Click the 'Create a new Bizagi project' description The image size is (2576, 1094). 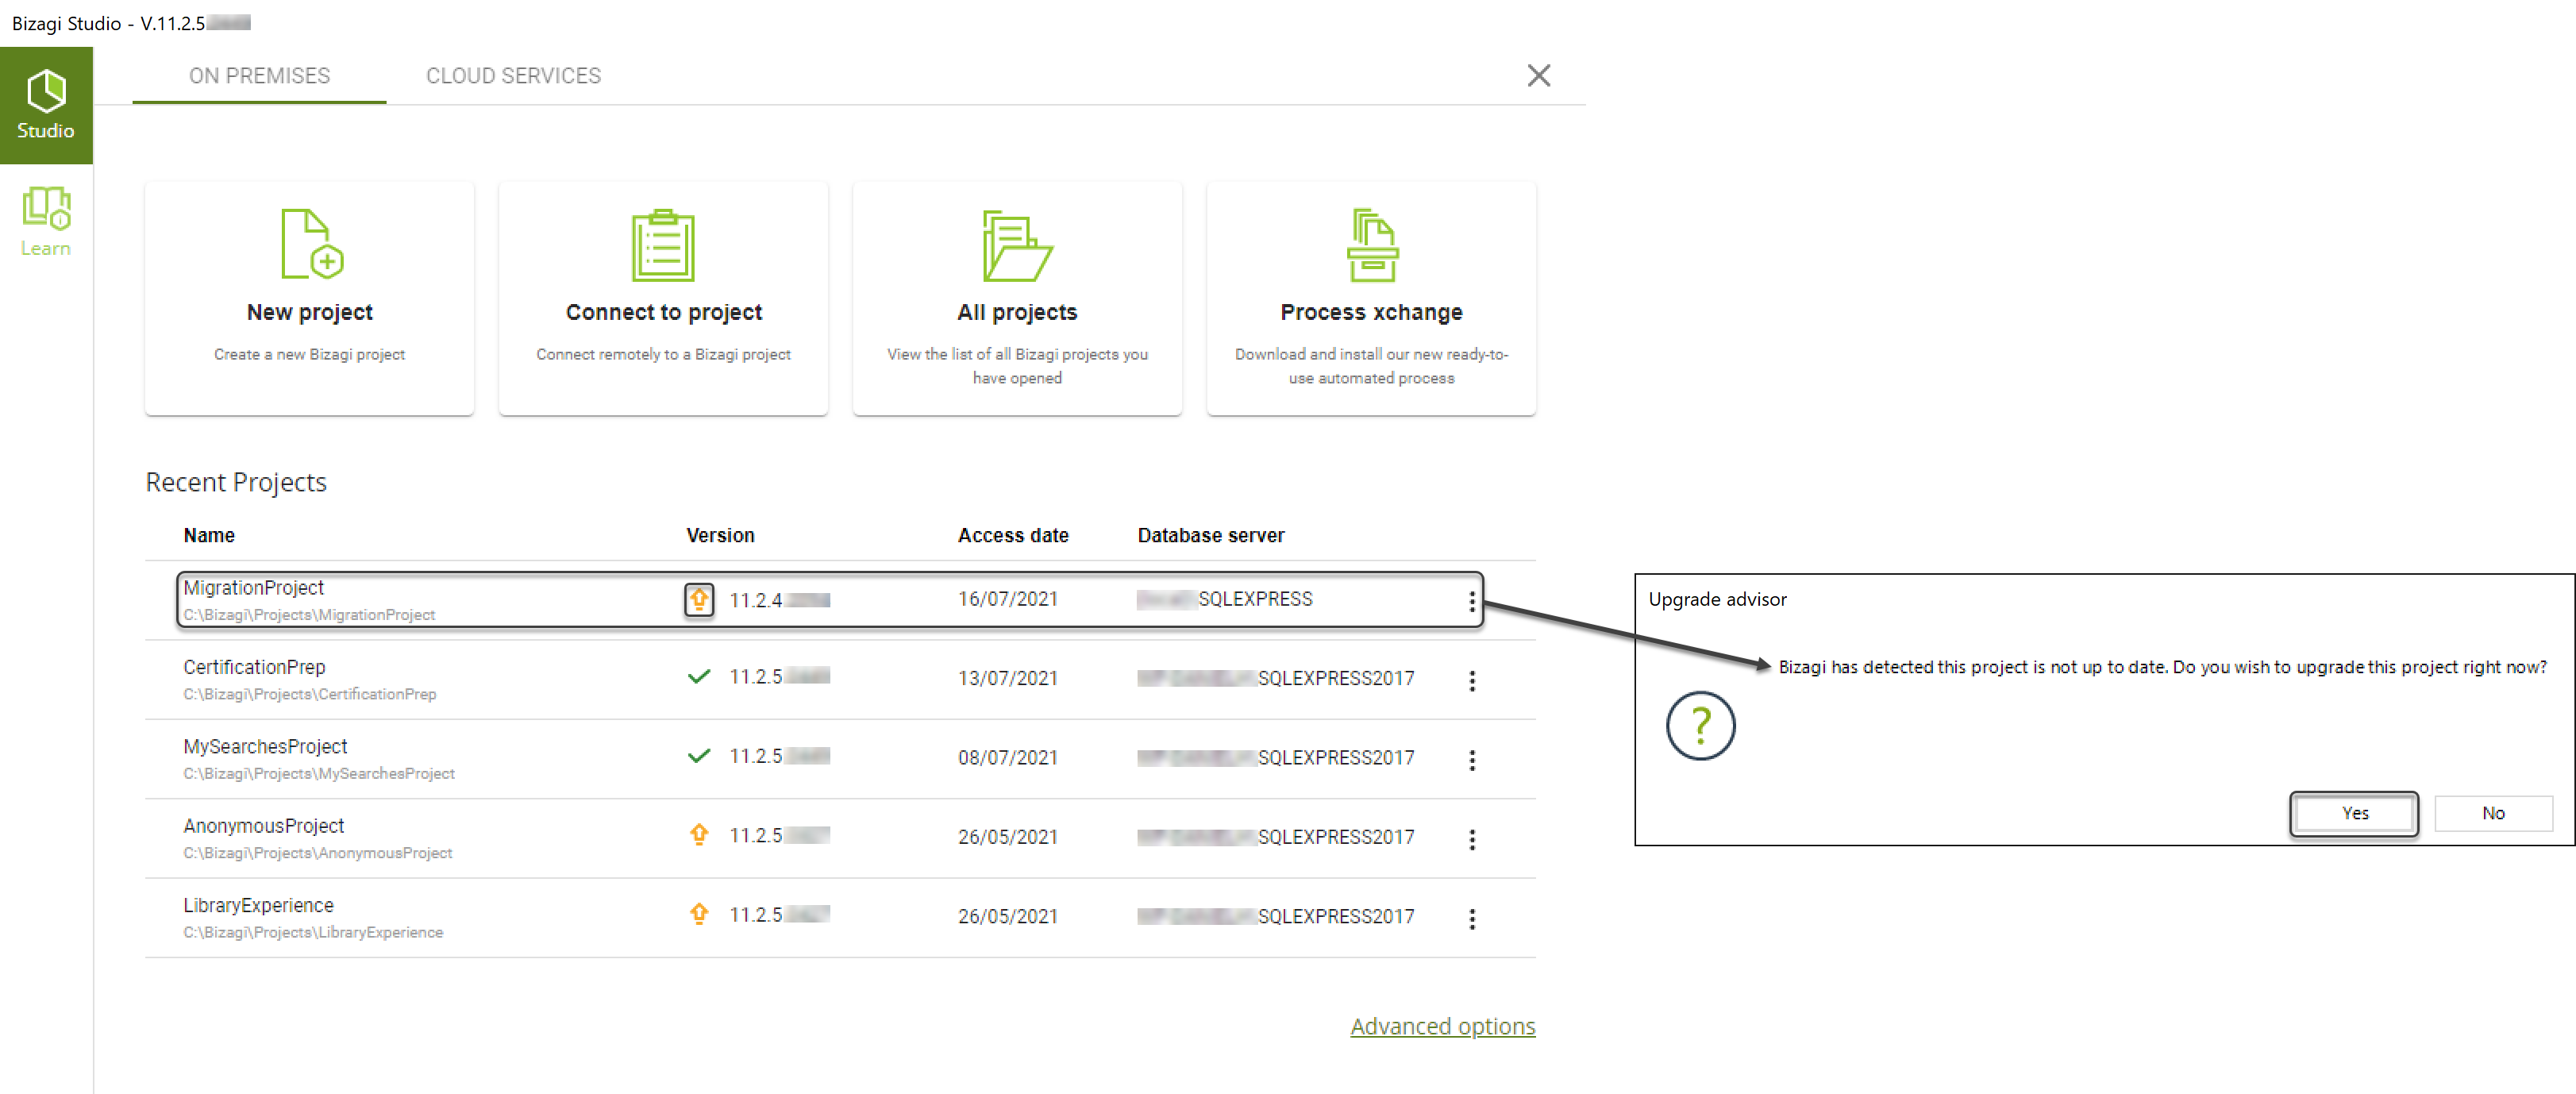(309, 354)
